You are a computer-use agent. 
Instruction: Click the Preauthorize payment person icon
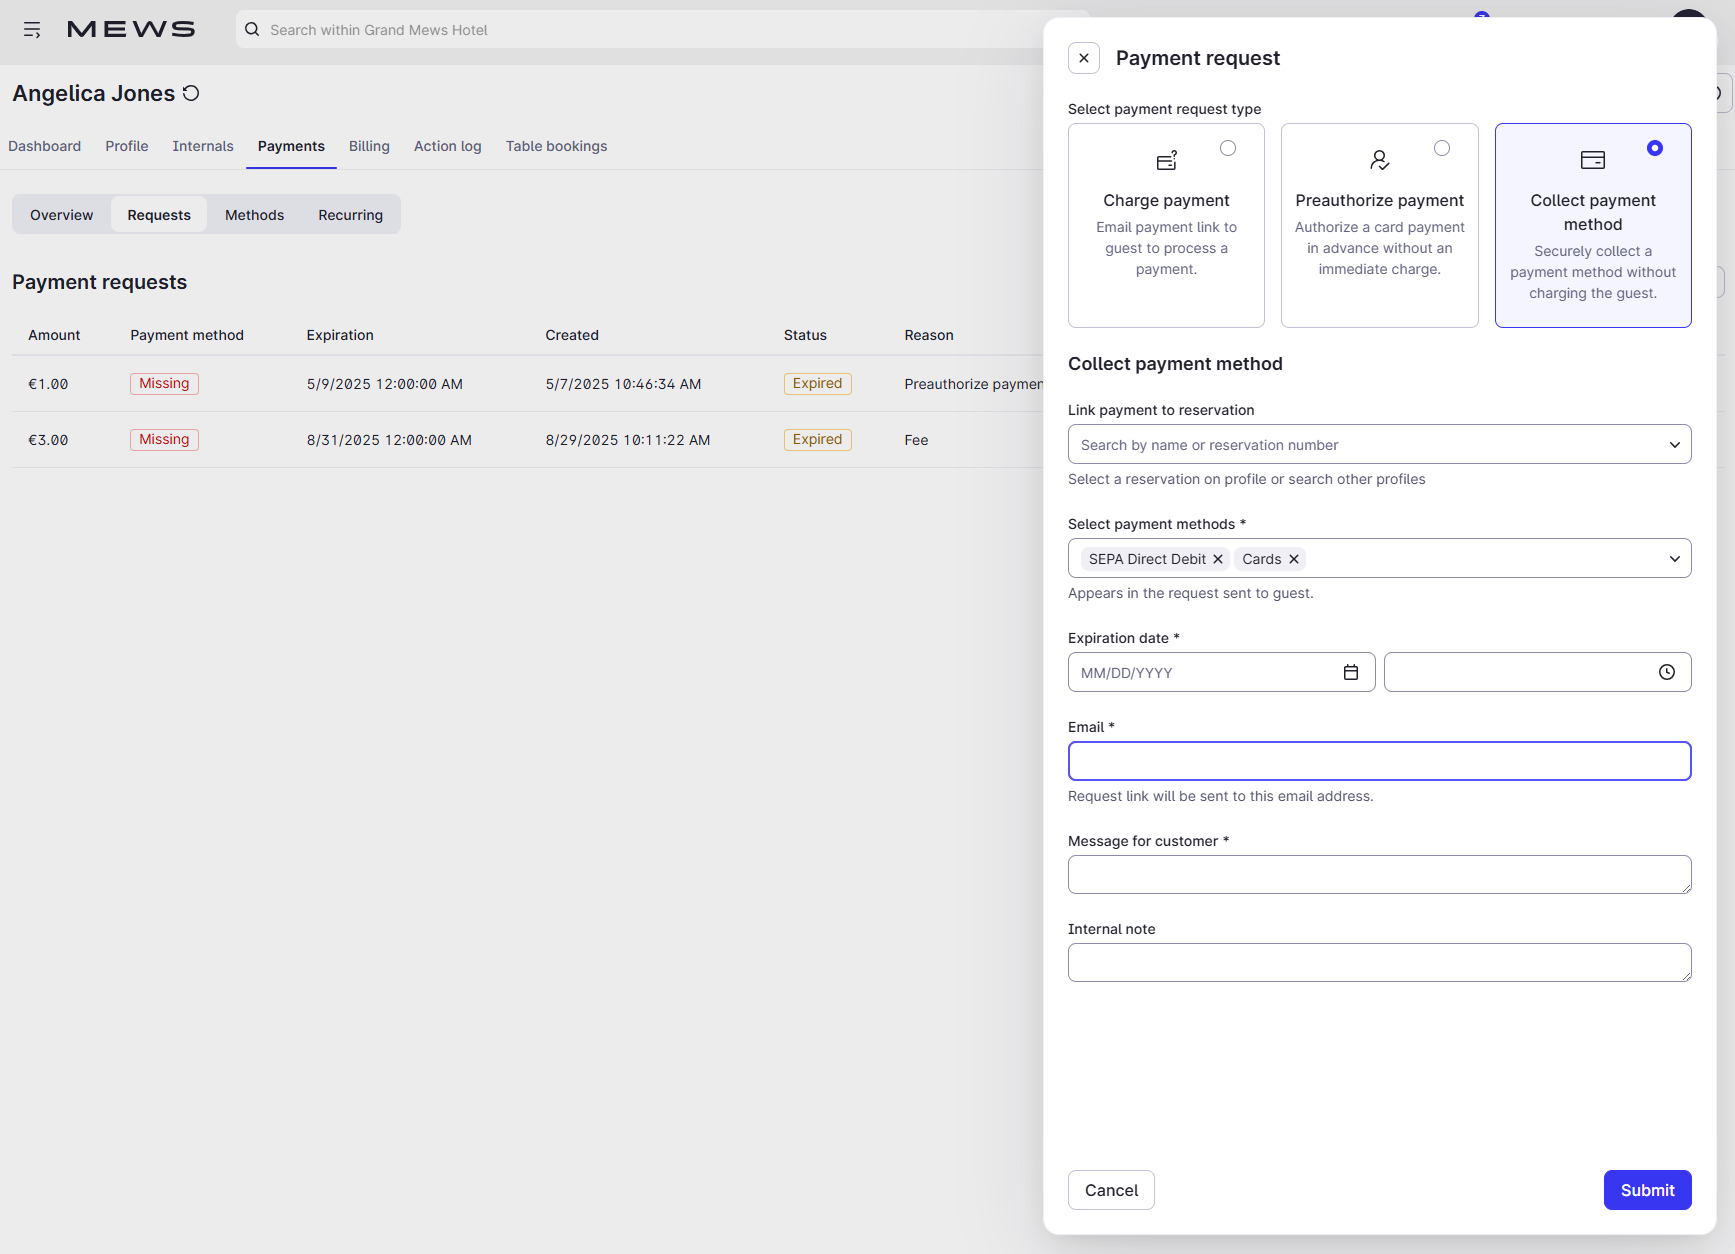pos(1379,160)
